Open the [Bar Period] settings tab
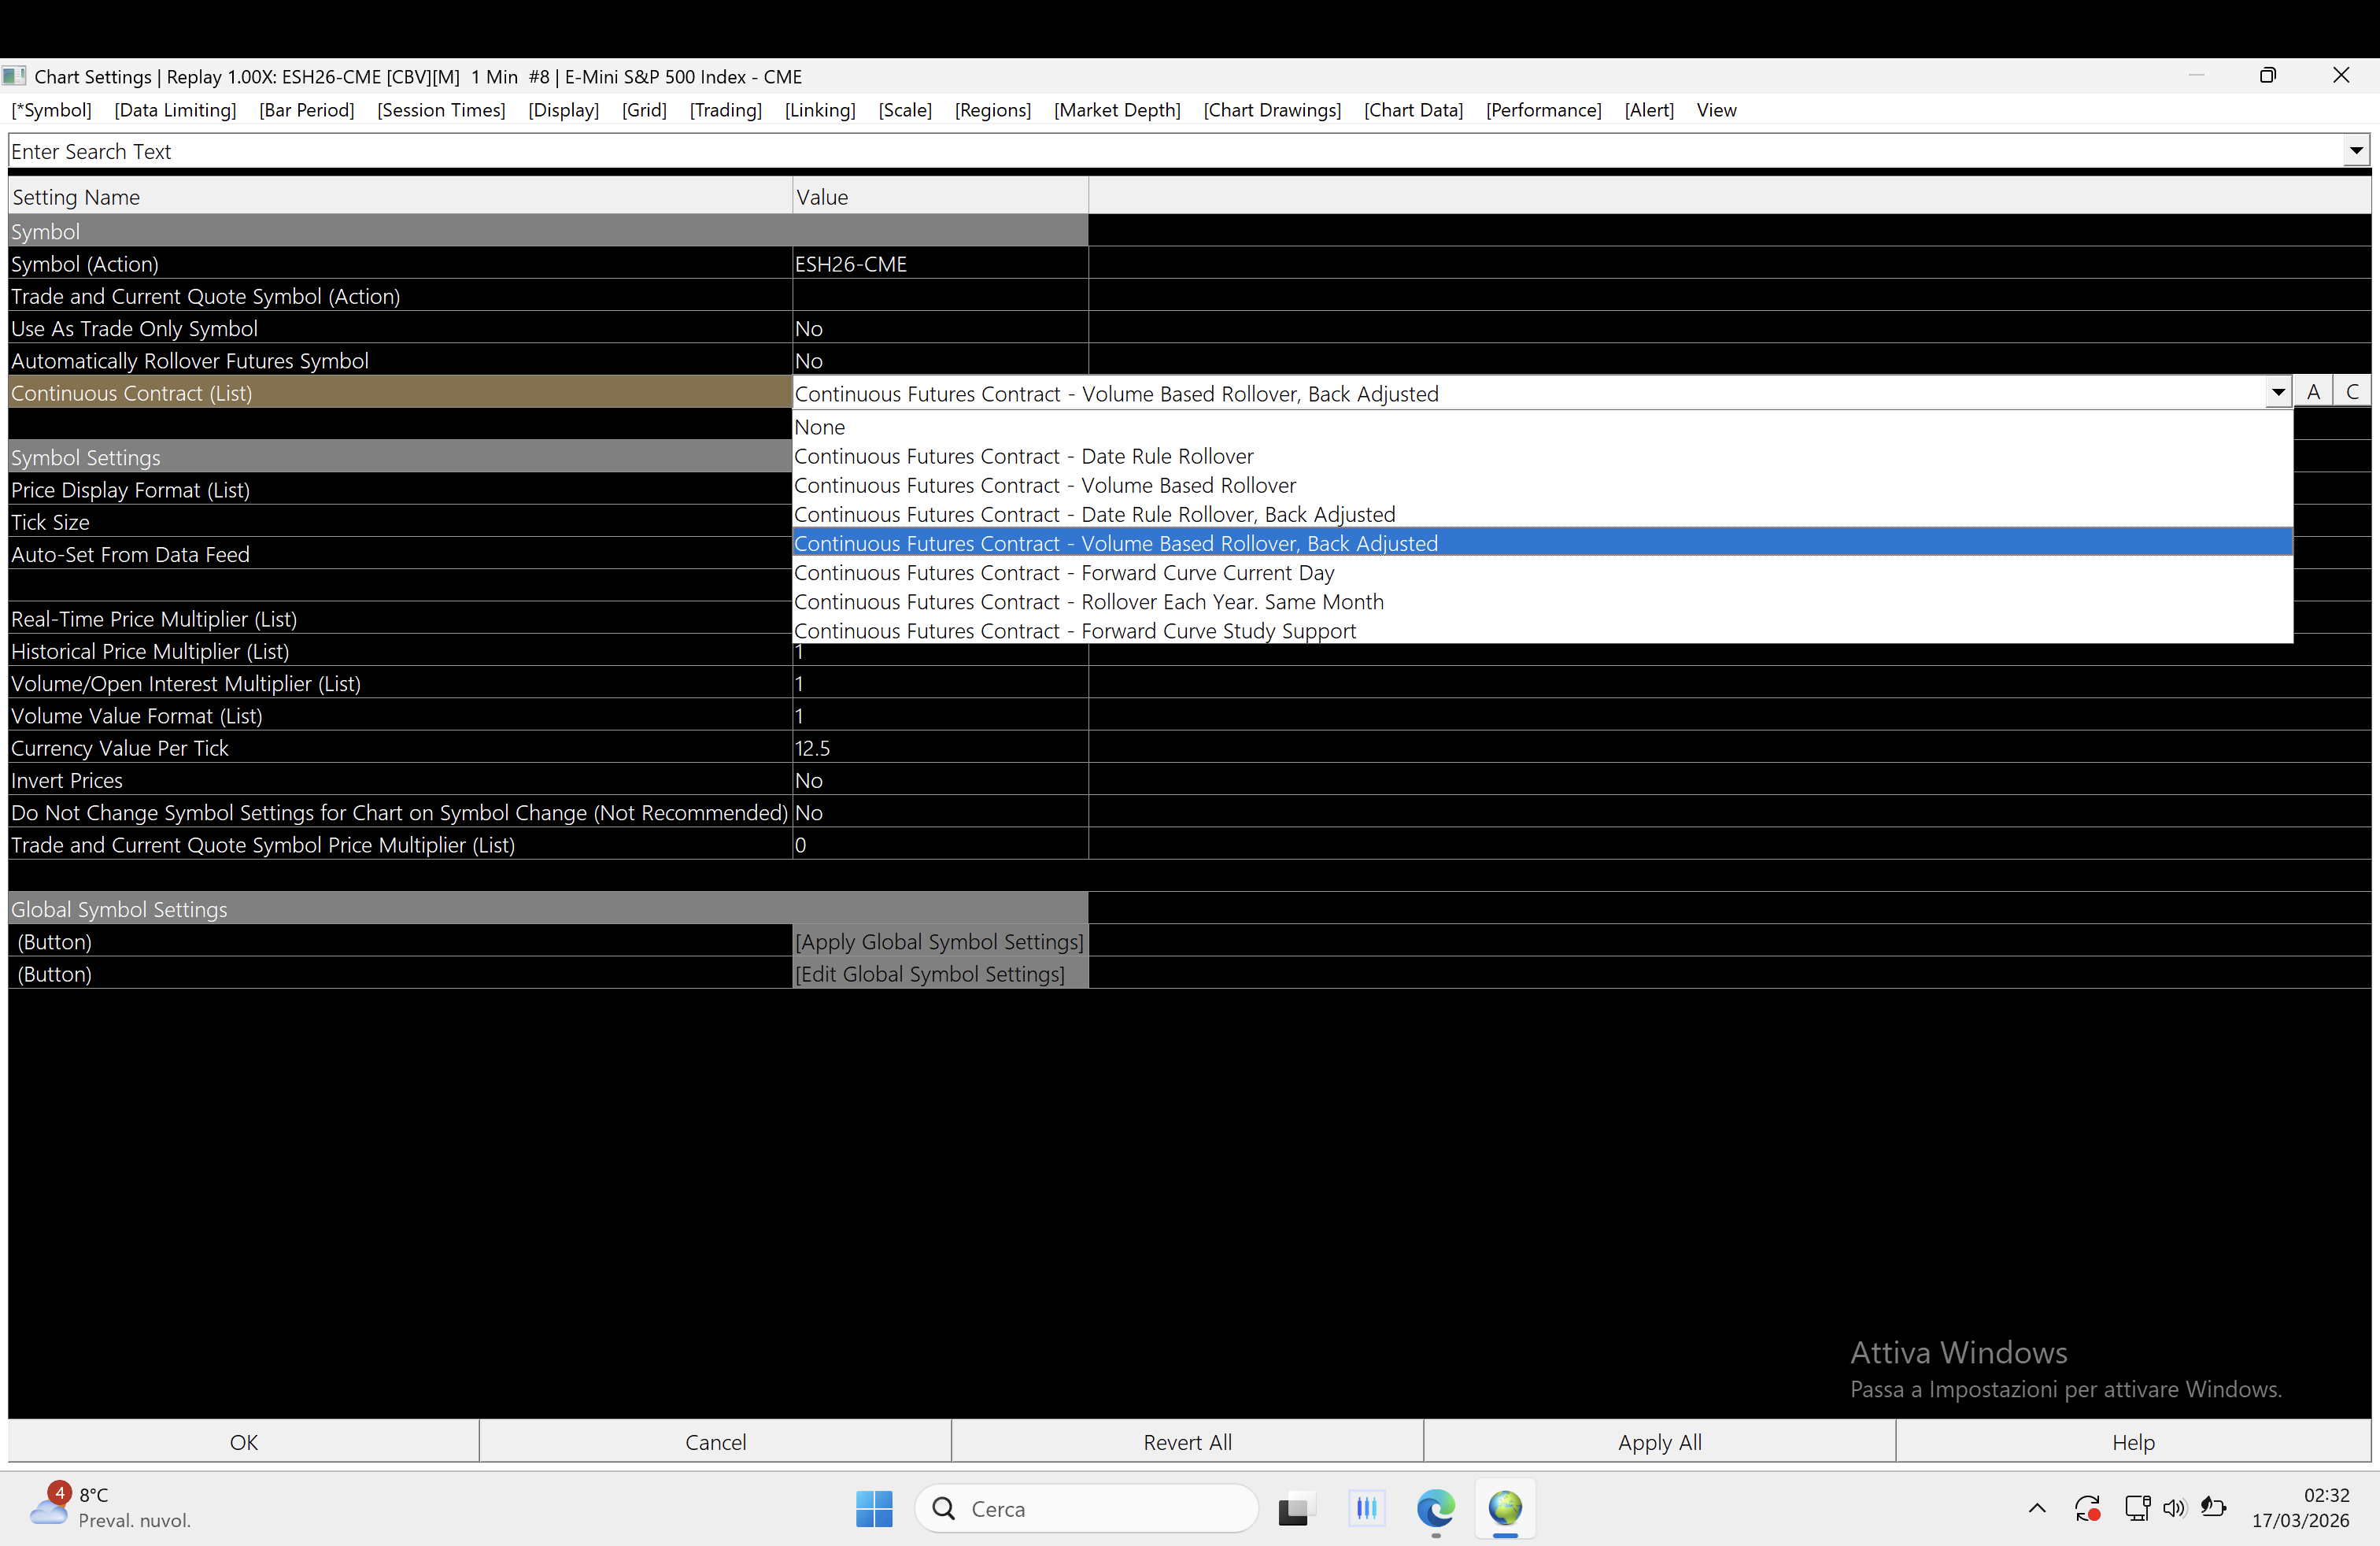The height and width of the screenshot is (1546, 2380). click(x=306, y=110)
